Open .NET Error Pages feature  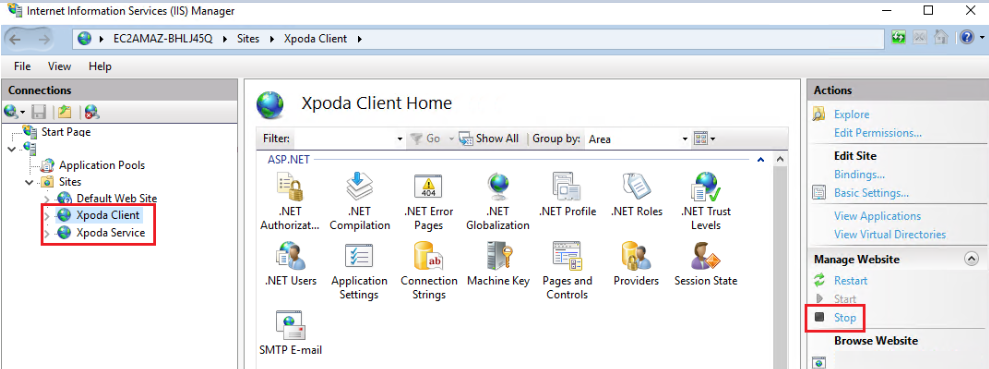(x=428, y=201)
